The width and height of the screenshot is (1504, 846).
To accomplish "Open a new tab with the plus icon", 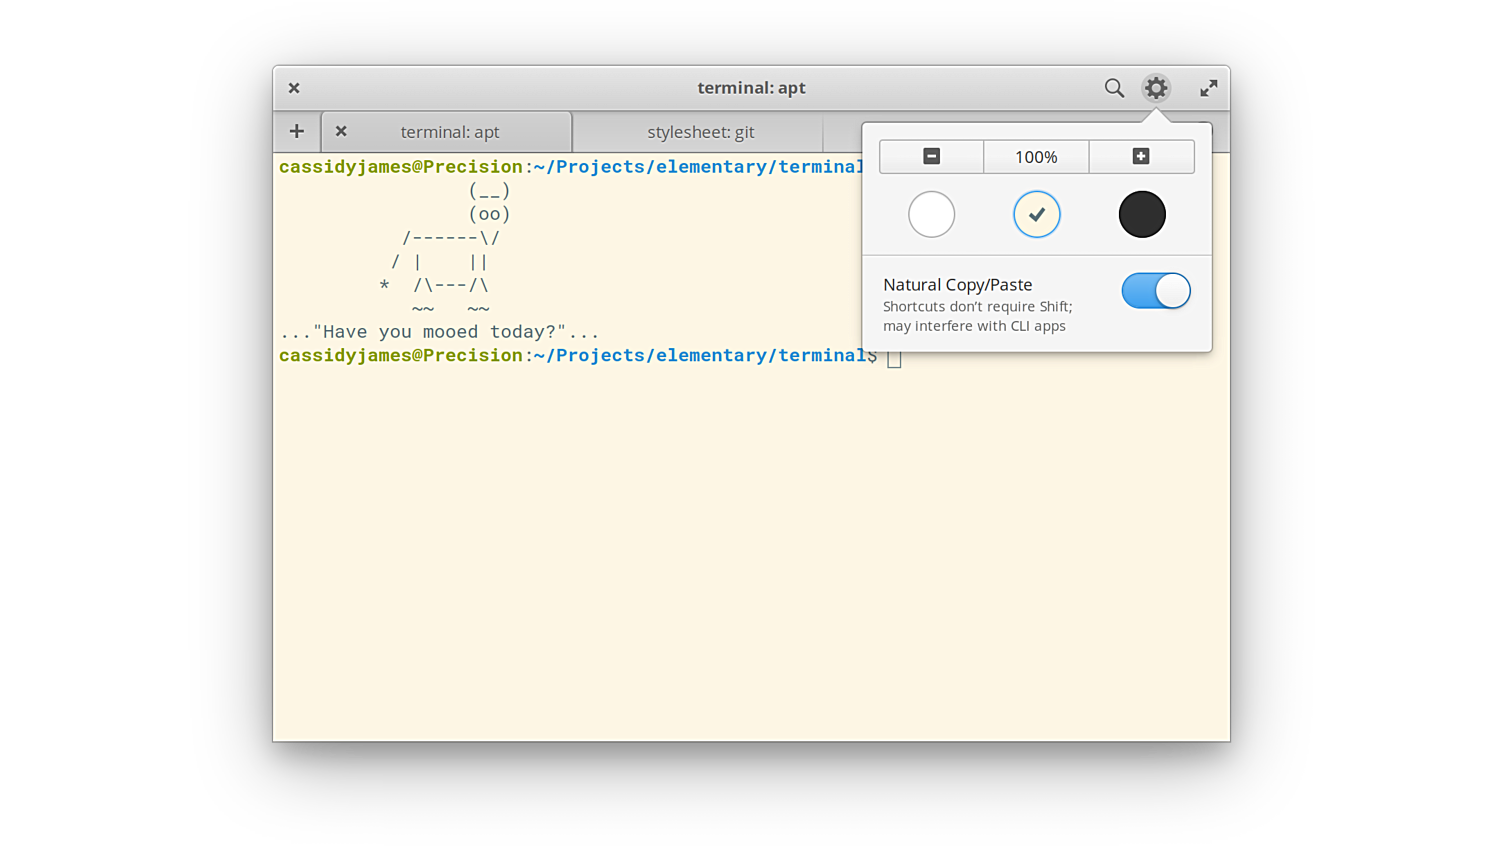I will click(297, 132).
